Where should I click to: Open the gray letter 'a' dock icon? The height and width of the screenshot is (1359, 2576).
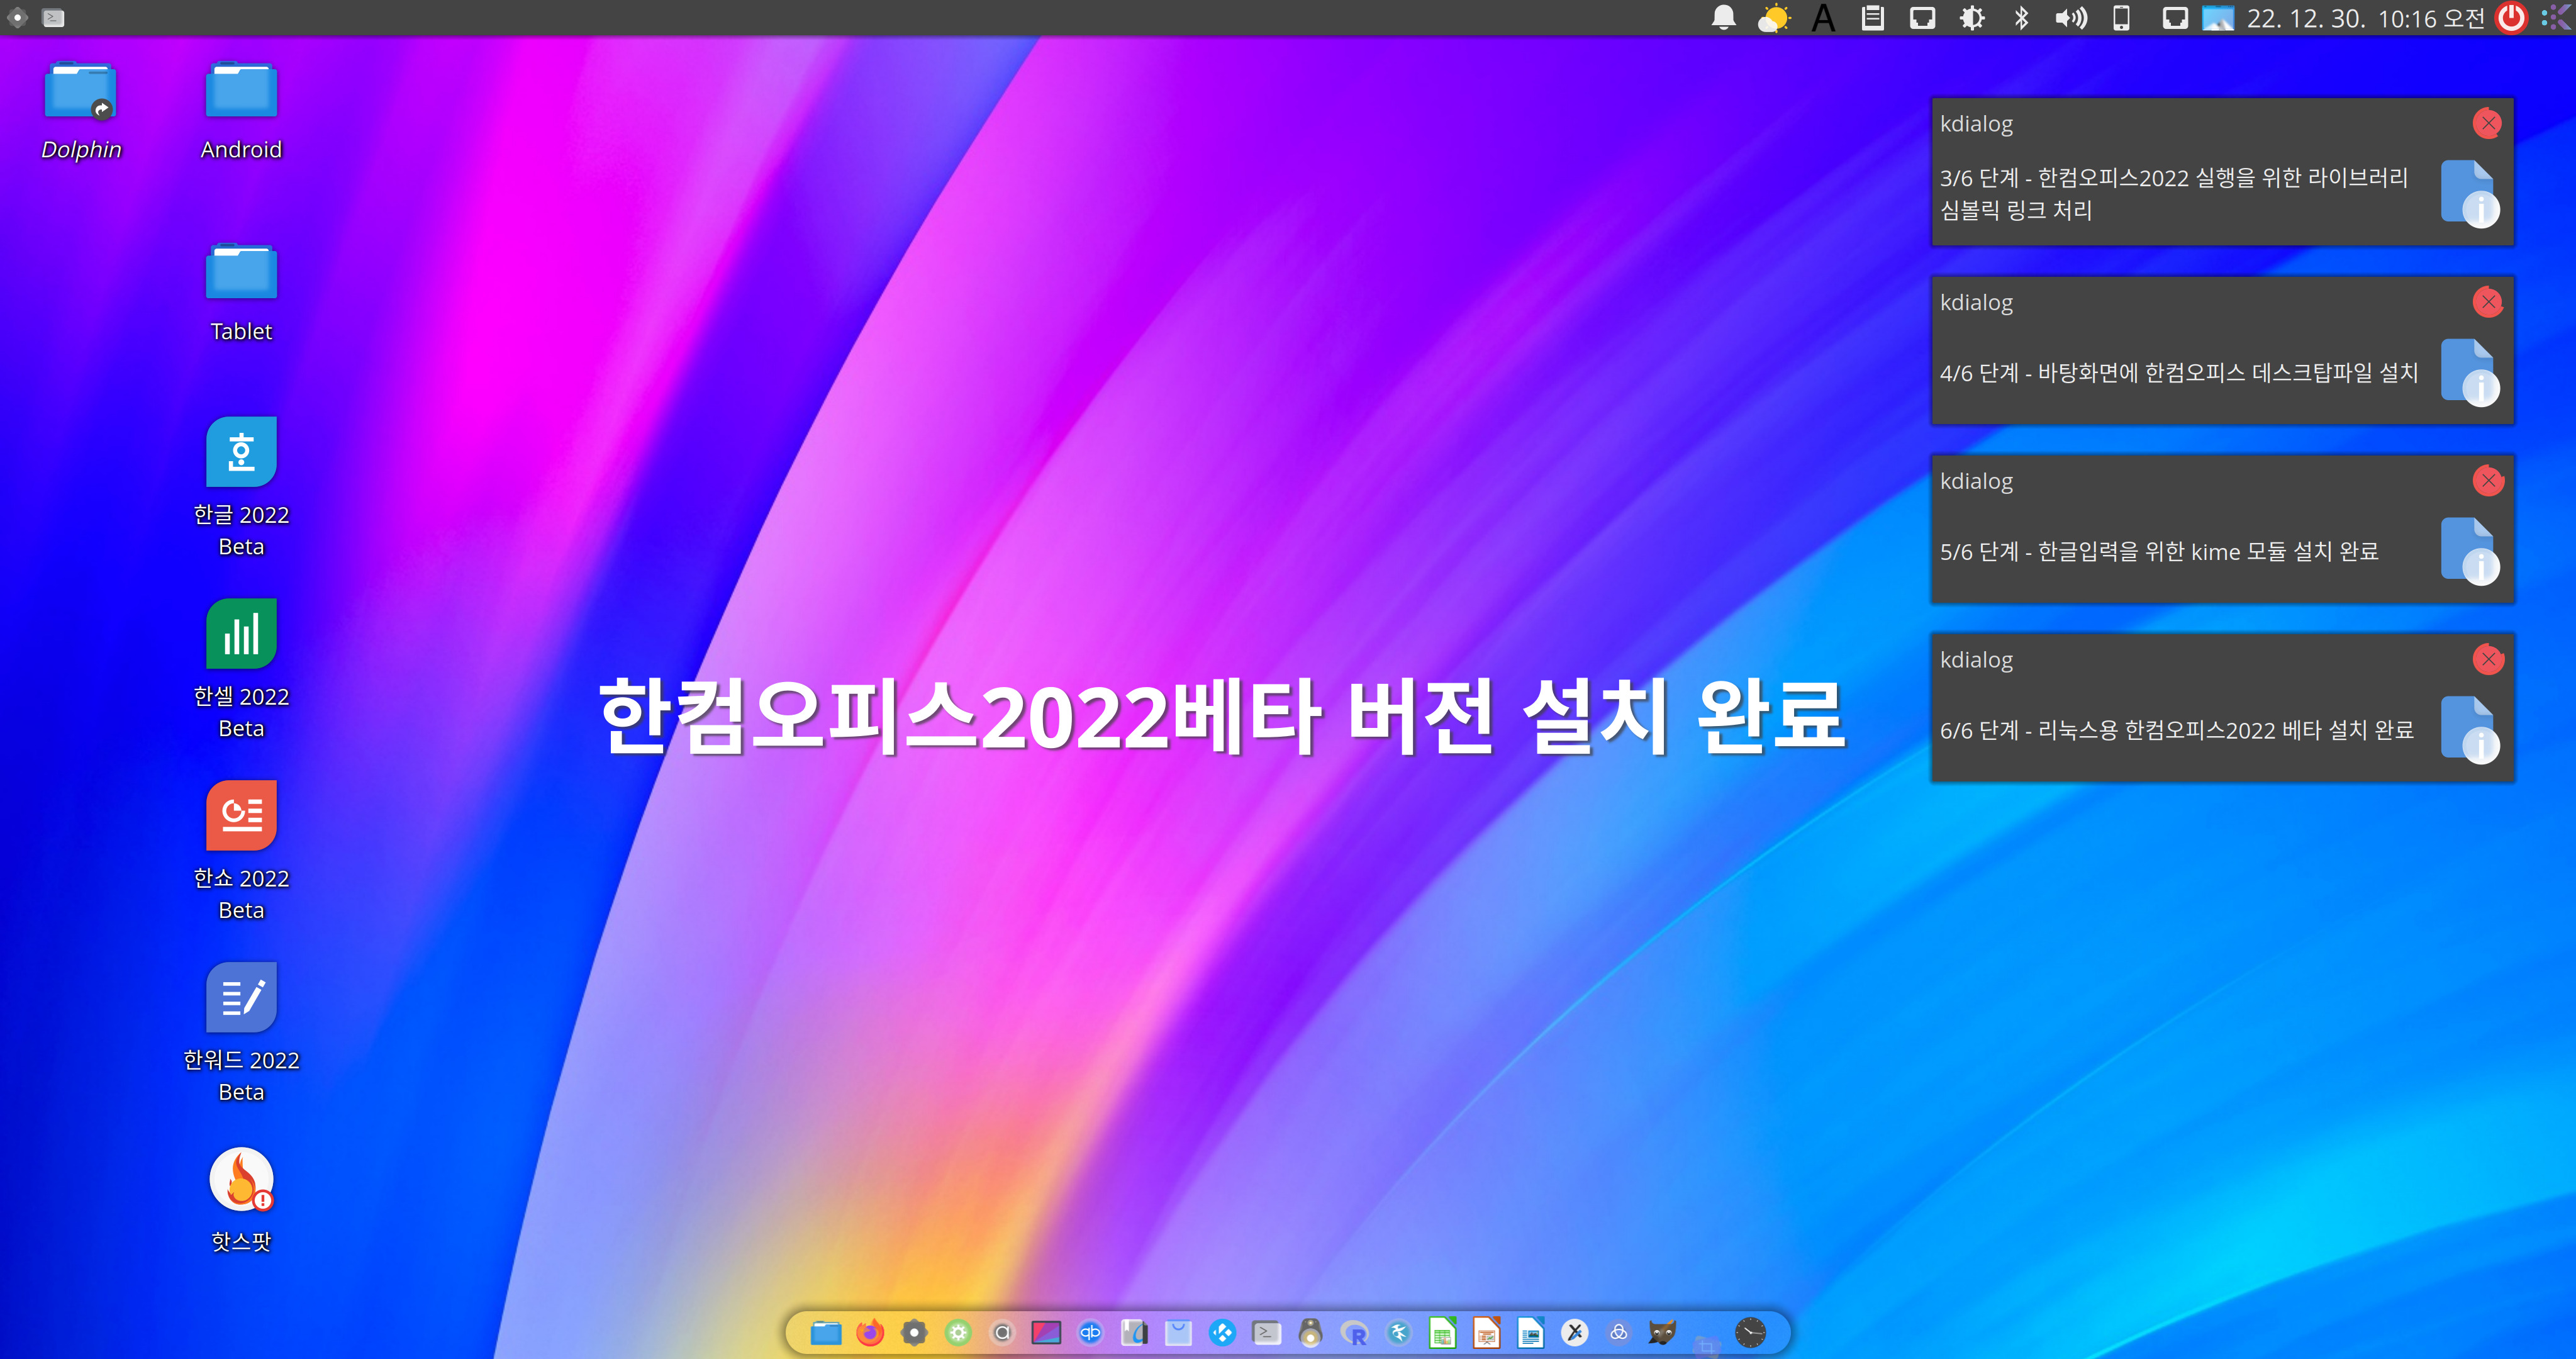tap(1002, 1333)
